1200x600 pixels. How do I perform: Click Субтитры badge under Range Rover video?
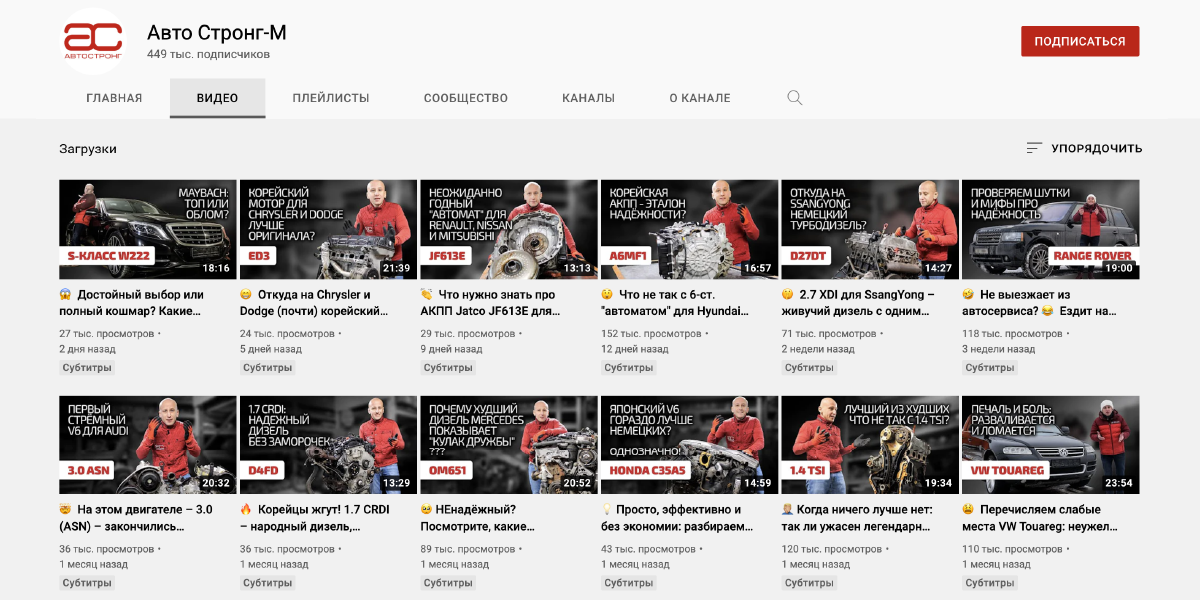[x=990, y=368]
